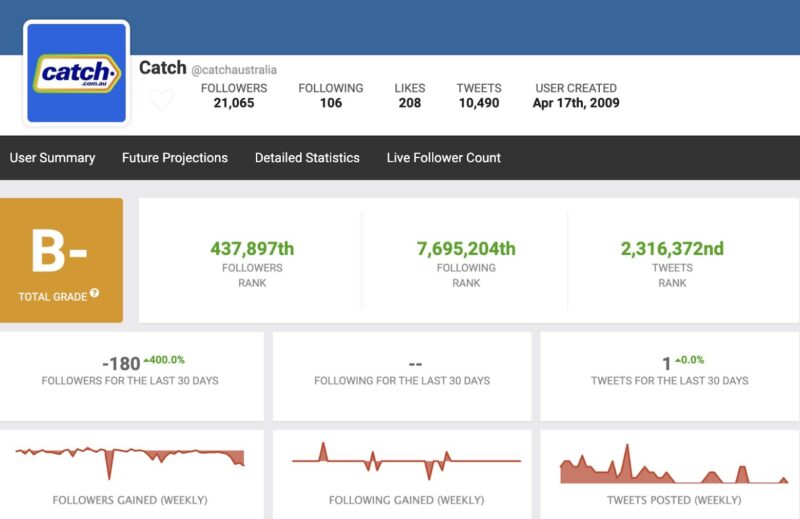Click the Following Gained weekly chart
The height and width of the screenshot is (519, 800).
[406, 462]
